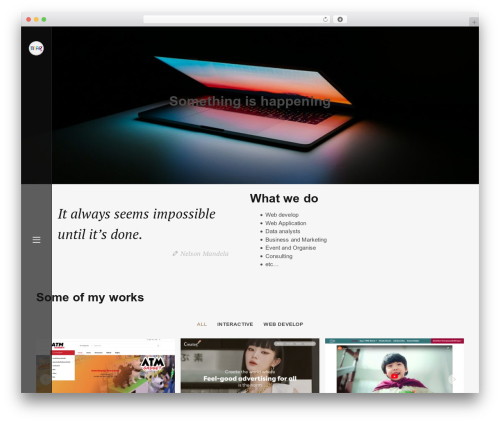Open a new tab with plus button
The image size is (500, 423).
pyautogui.click(x=474, y=22)
